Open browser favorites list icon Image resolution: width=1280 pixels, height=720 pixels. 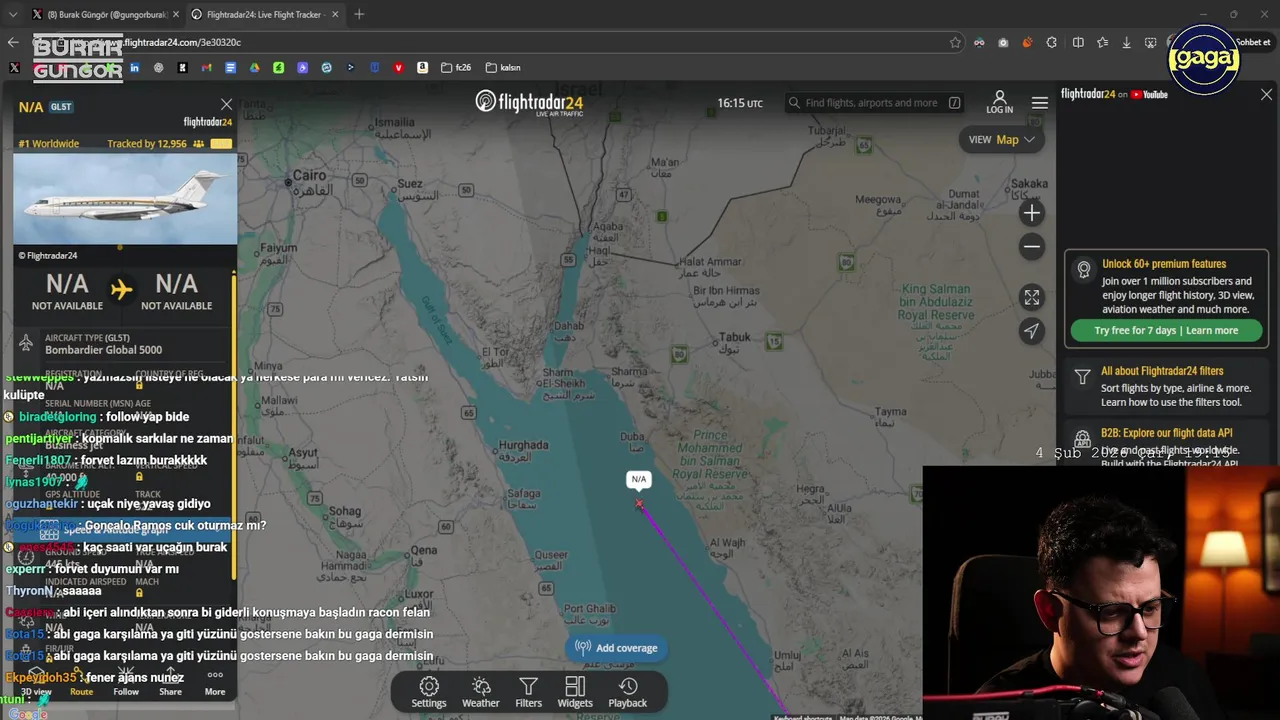click(1102, 42)
